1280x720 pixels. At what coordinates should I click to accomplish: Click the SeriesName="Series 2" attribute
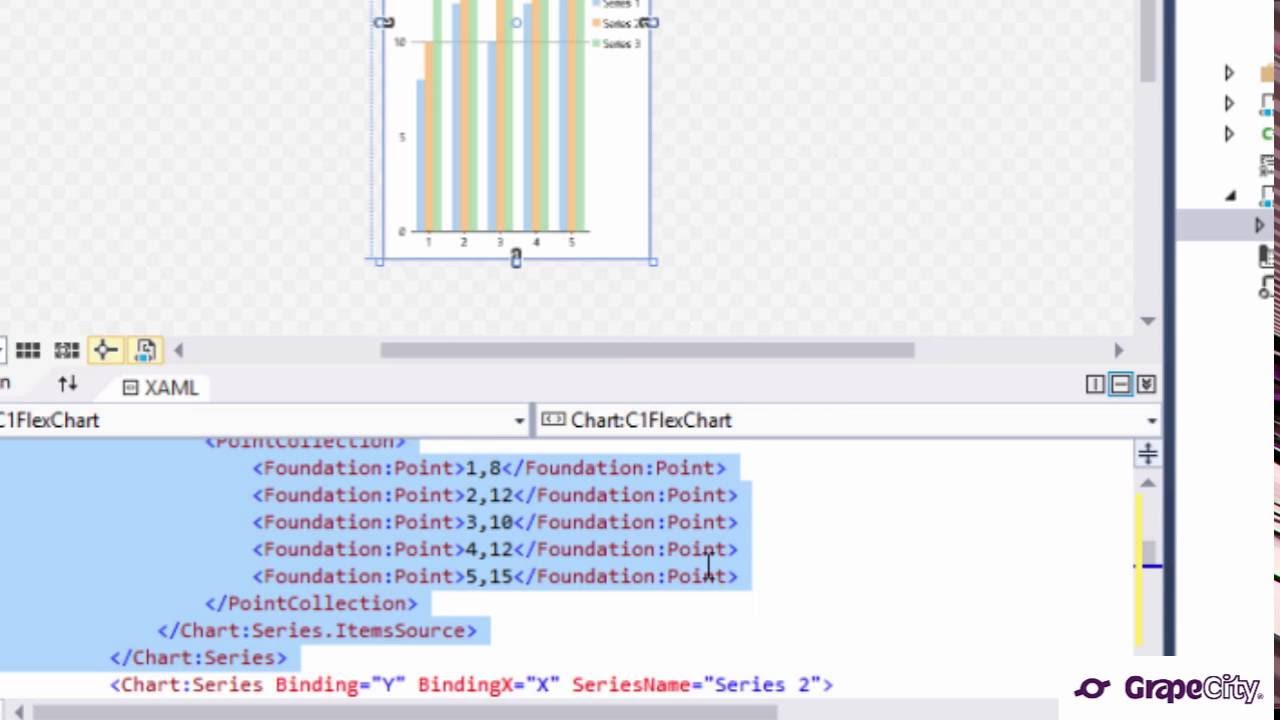(x=696, y=685)
